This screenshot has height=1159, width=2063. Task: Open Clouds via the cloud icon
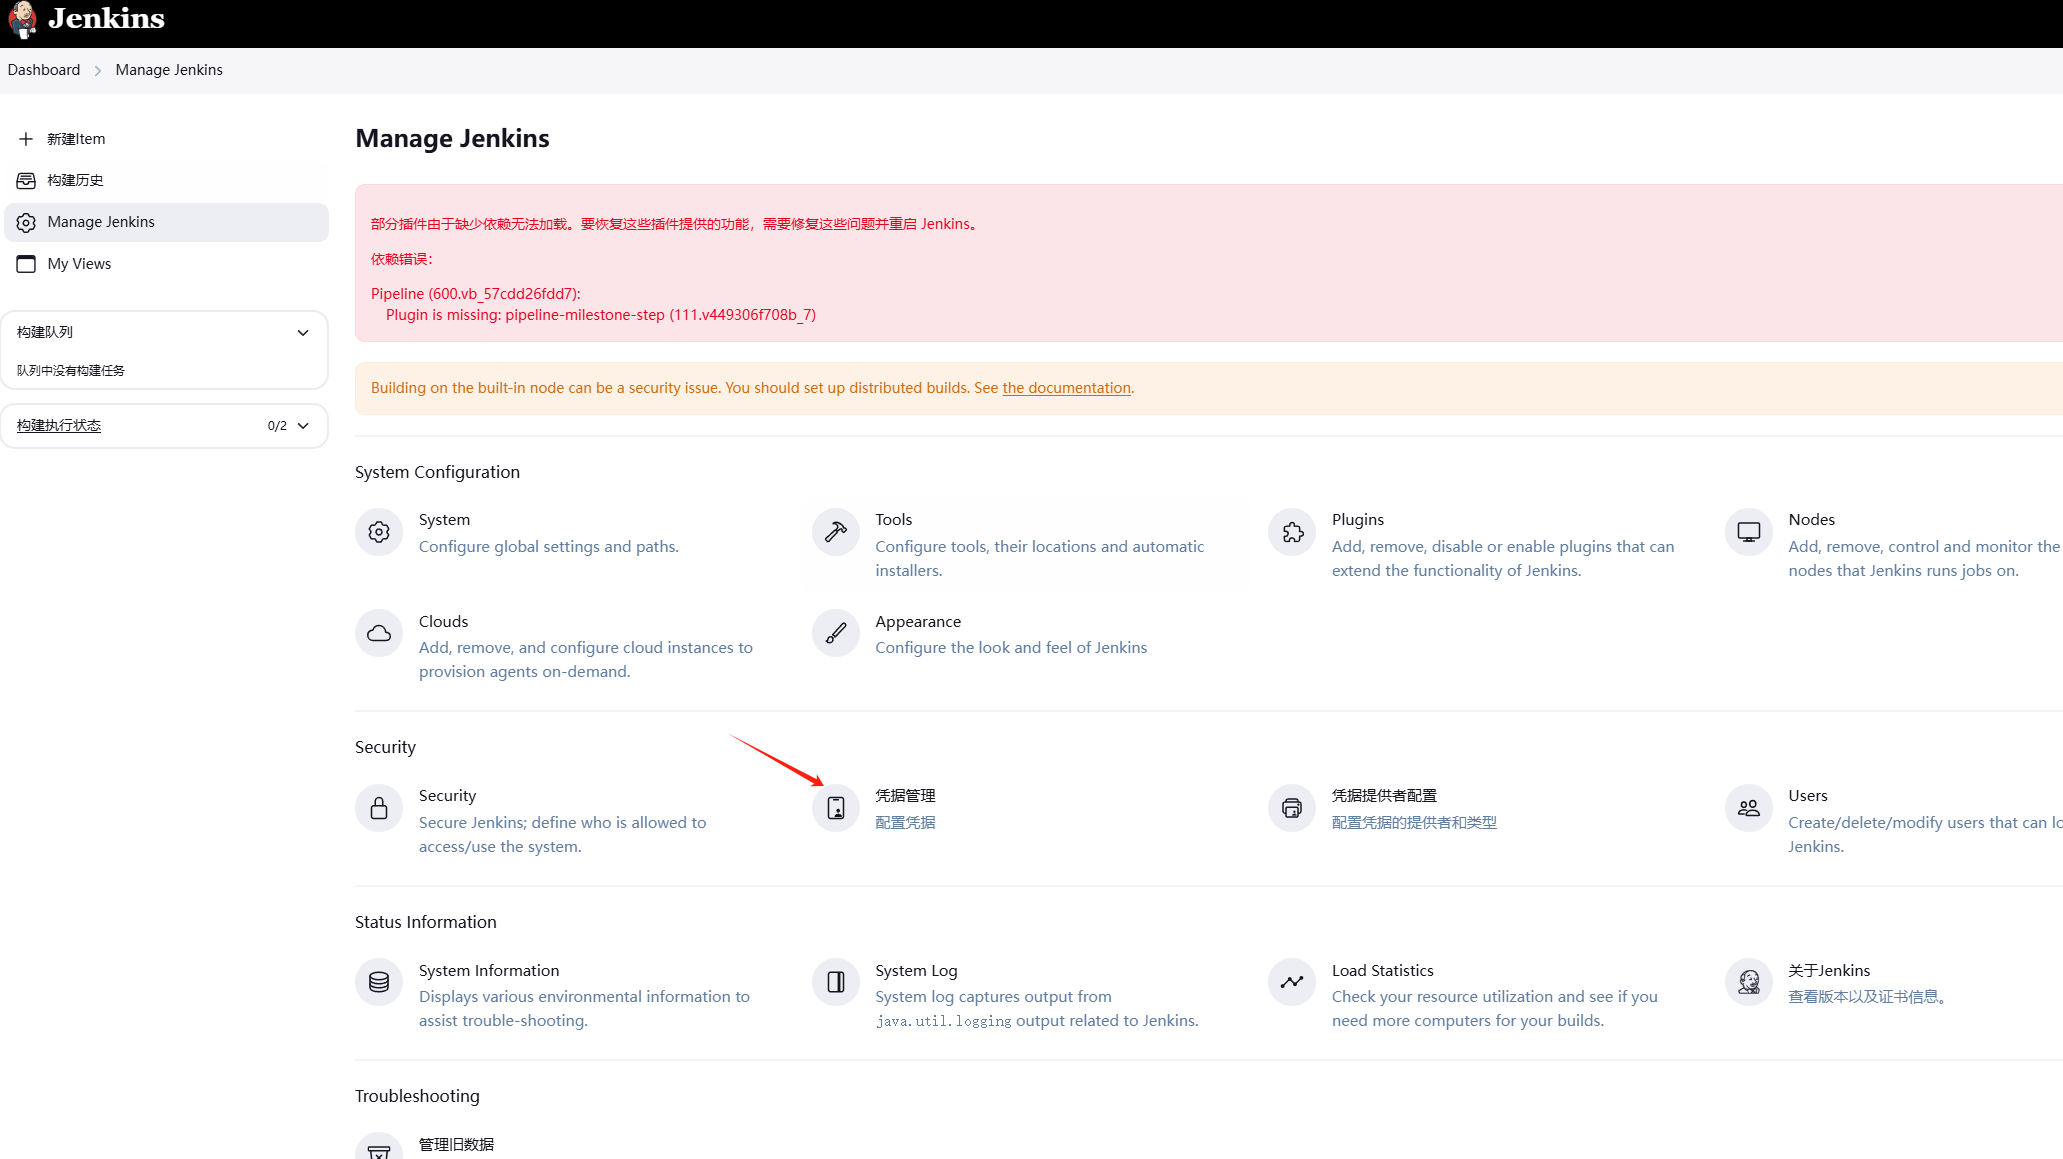coord(379,633)
